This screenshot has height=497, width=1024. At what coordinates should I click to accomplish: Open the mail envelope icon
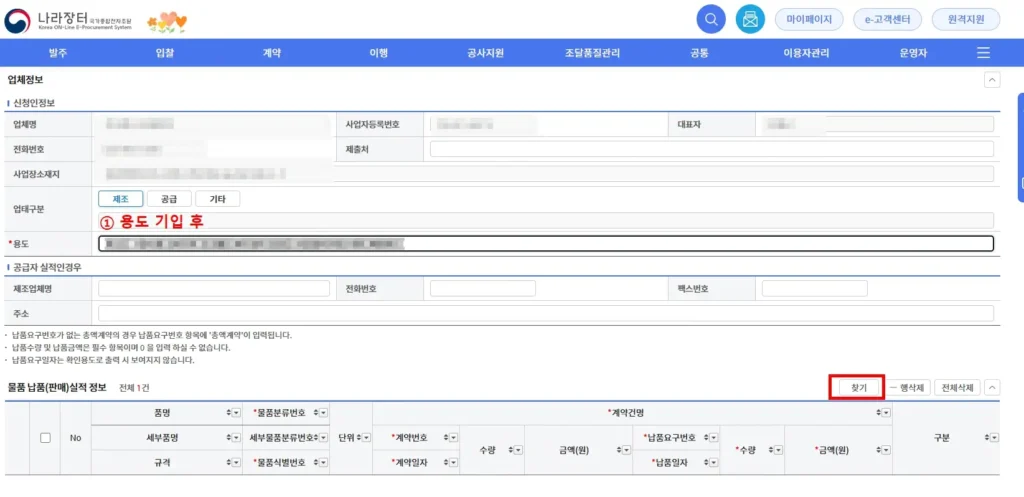(x=749, y=19)
